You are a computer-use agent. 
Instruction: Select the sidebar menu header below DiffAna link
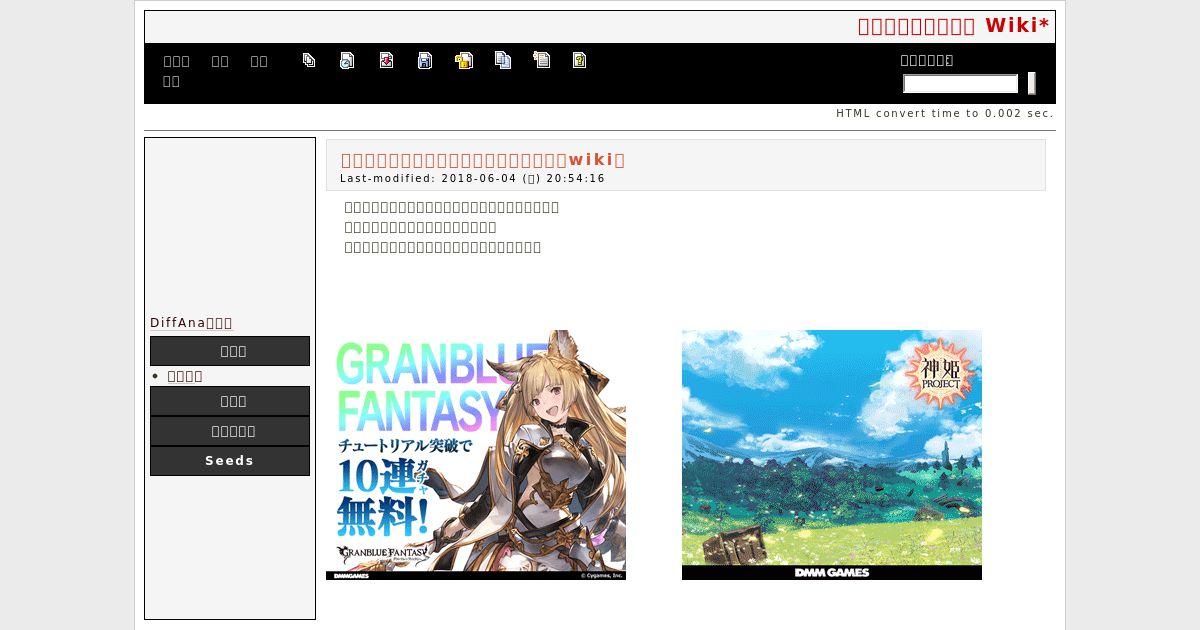(230, 351)
